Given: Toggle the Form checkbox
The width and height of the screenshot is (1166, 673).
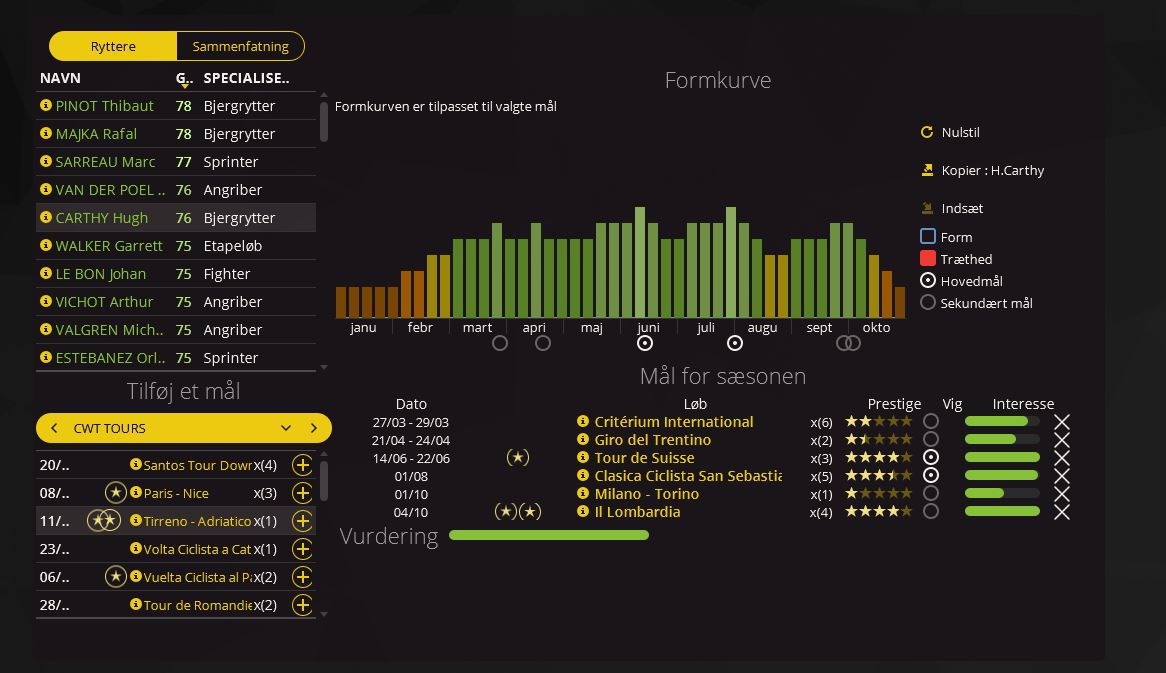Looking at the screenshot, I should pos(928,237).
